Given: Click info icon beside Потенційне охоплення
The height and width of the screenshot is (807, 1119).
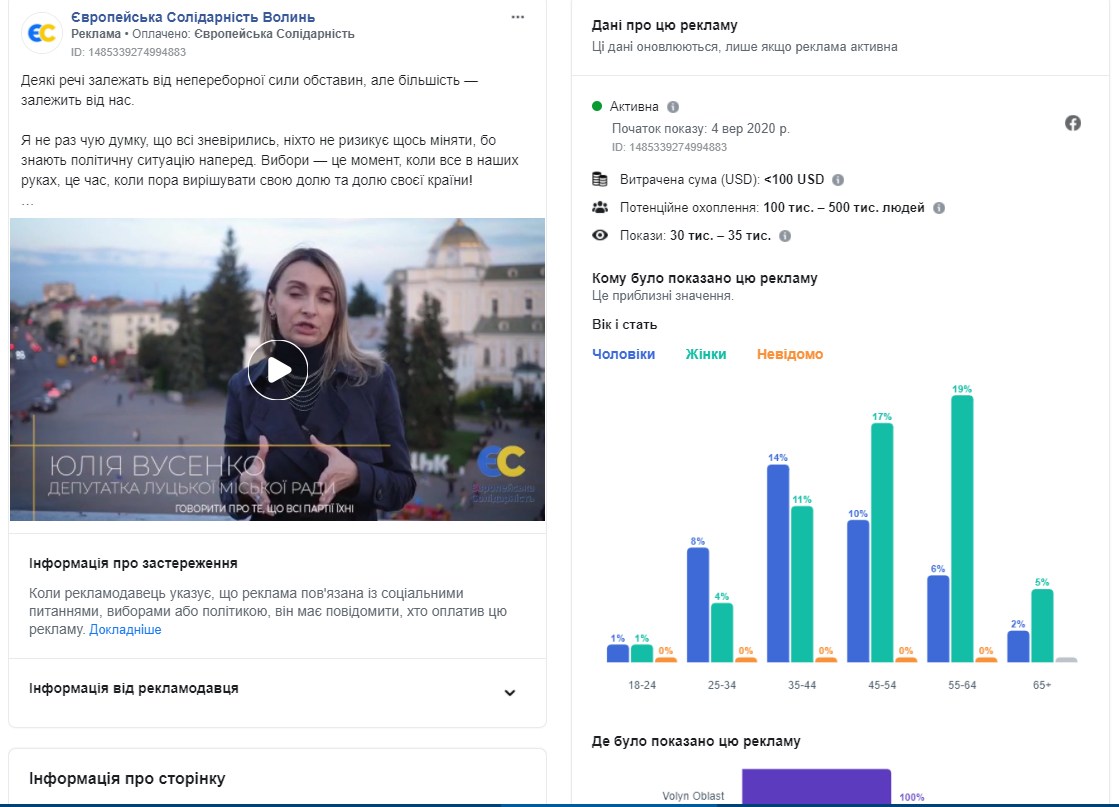Looking at the screenshot, I should point(939,208).
